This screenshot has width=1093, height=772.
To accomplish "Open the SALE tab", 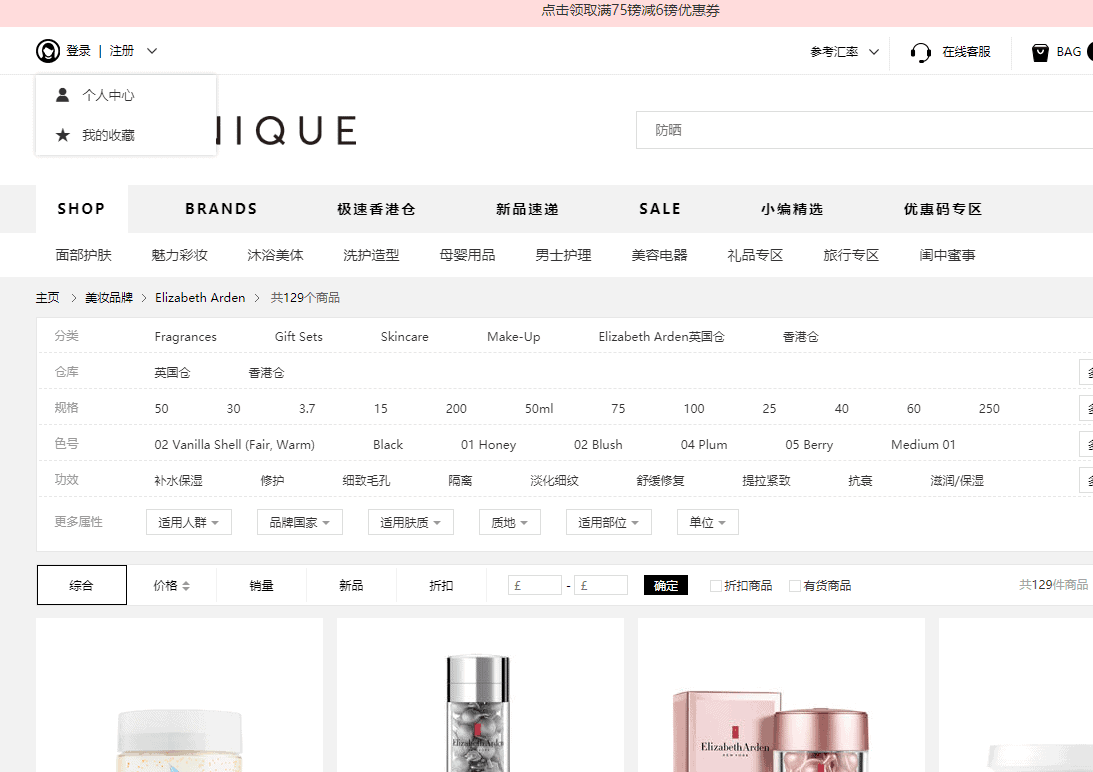I will point(660,209).
